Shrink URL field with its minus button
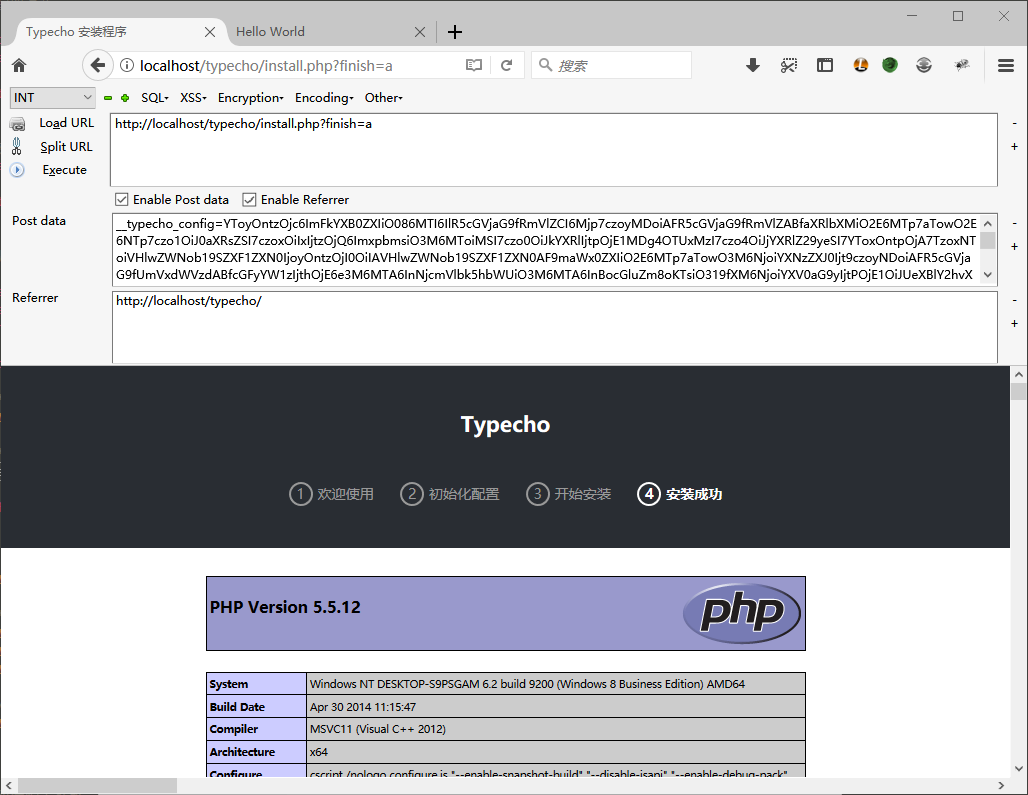Viewport: 1028px width, 795px height. click(x=1014, y=124)
